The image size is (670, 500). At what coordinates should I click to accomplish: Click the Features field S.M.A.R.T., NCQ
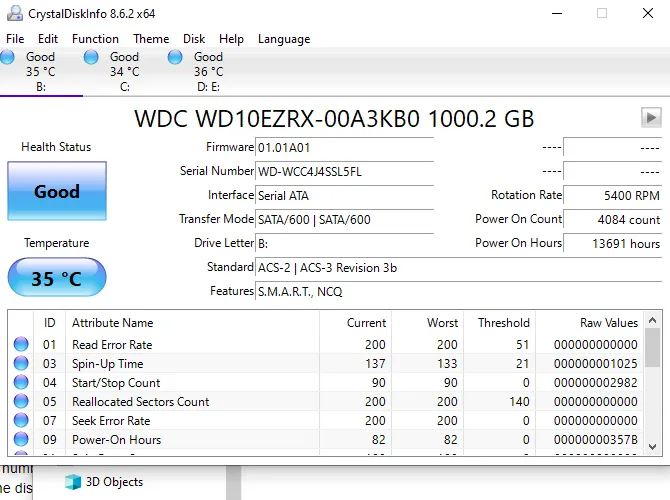(x=458, y=291)
